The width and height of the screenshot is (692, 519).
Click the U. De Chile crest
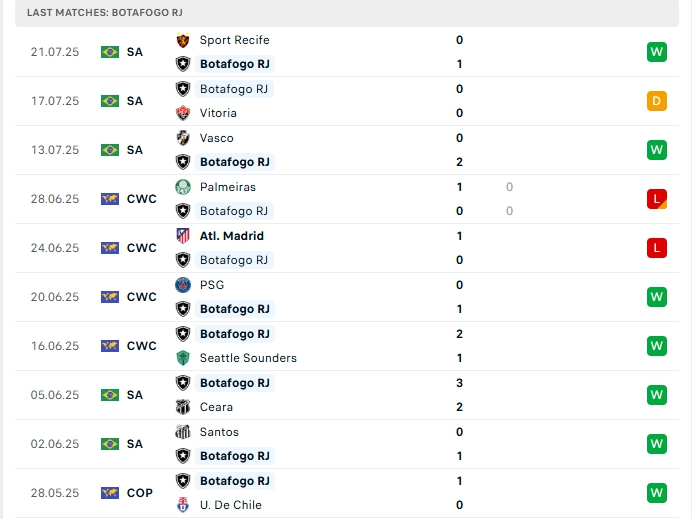click(183, 505)
